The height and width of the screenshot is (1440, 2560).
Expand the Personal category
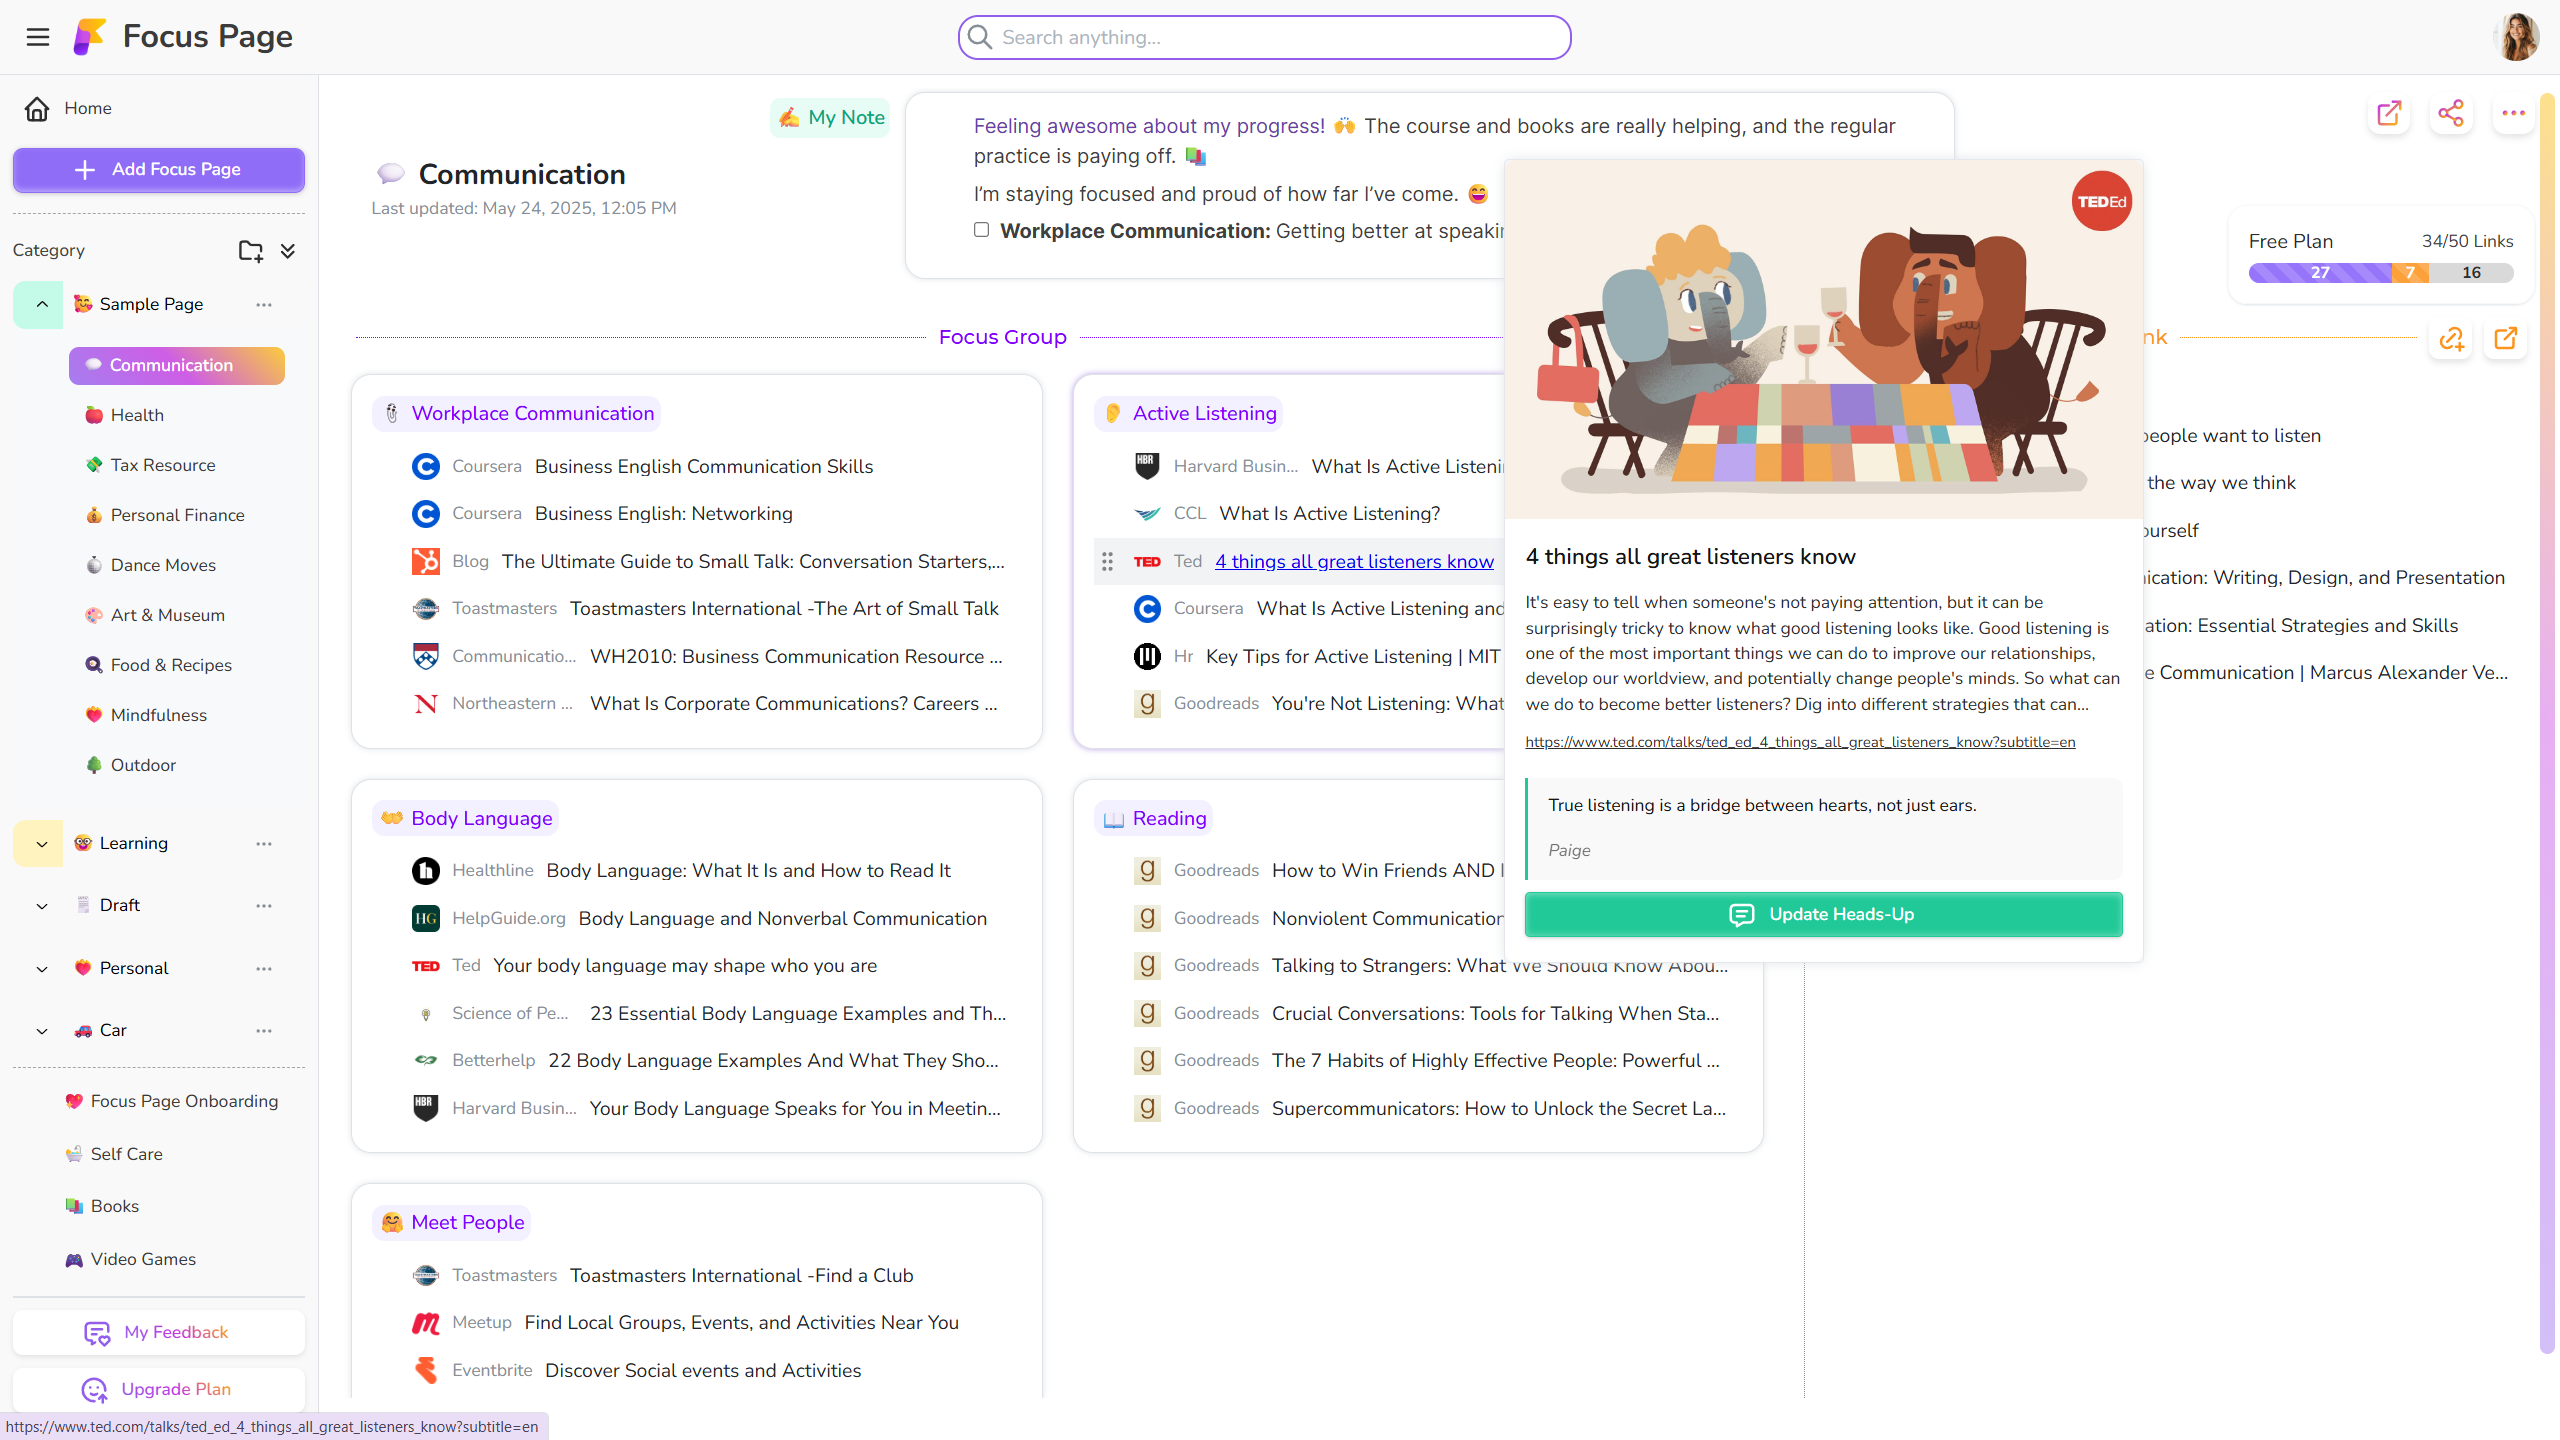(x=41, y=969)
